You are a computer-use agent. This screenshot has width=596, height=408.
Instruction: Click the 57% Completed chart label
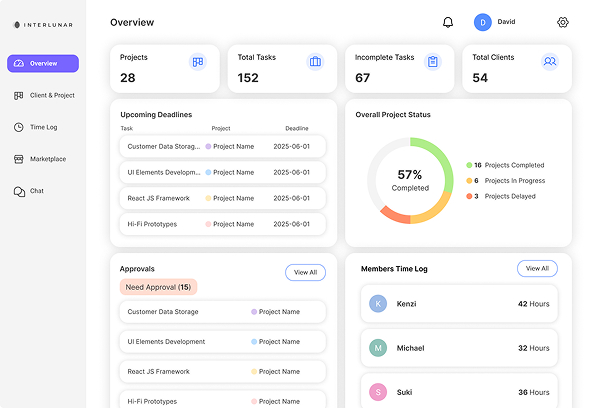coord(410,180)
